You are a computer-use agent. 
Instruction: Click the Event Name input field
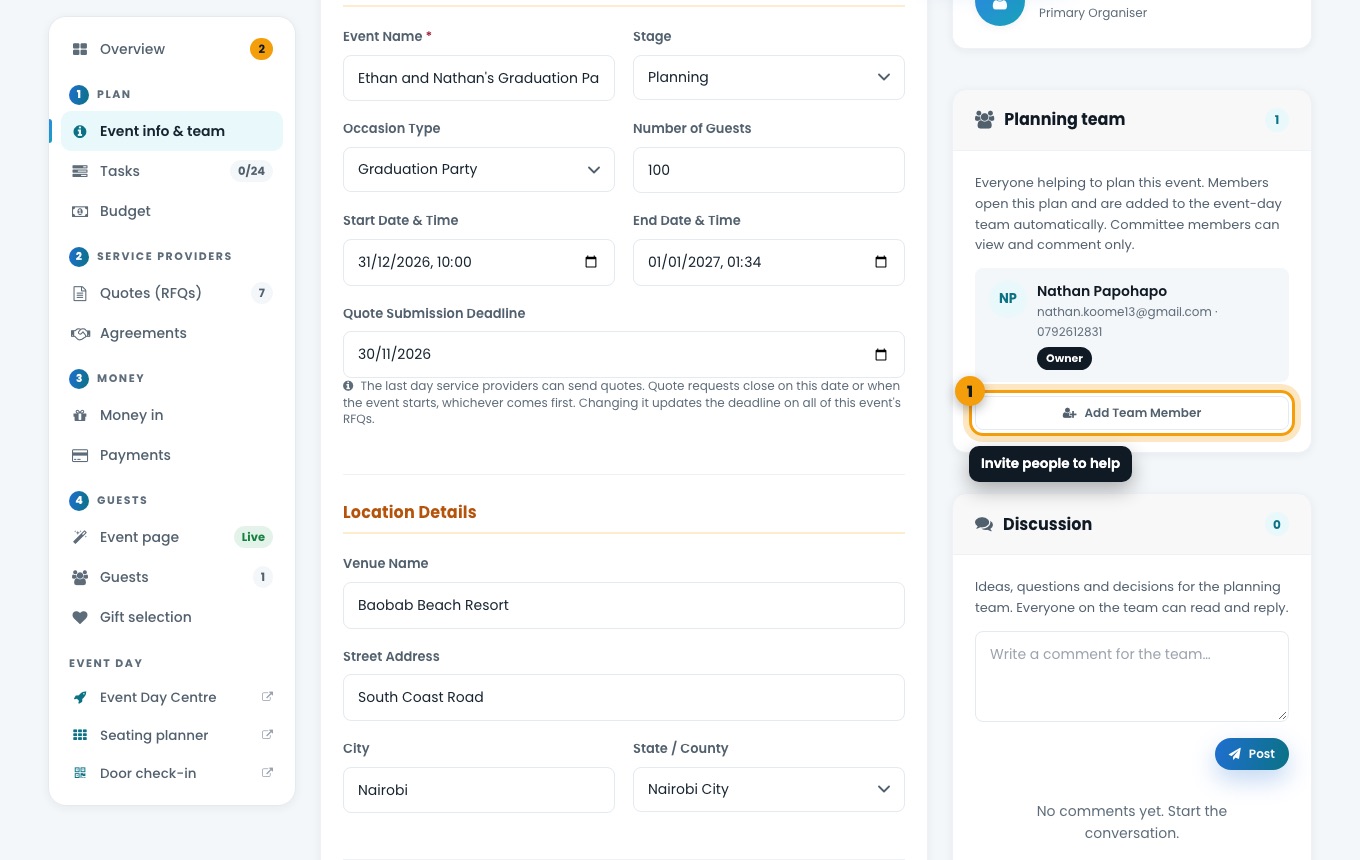(x=479, y=78)
